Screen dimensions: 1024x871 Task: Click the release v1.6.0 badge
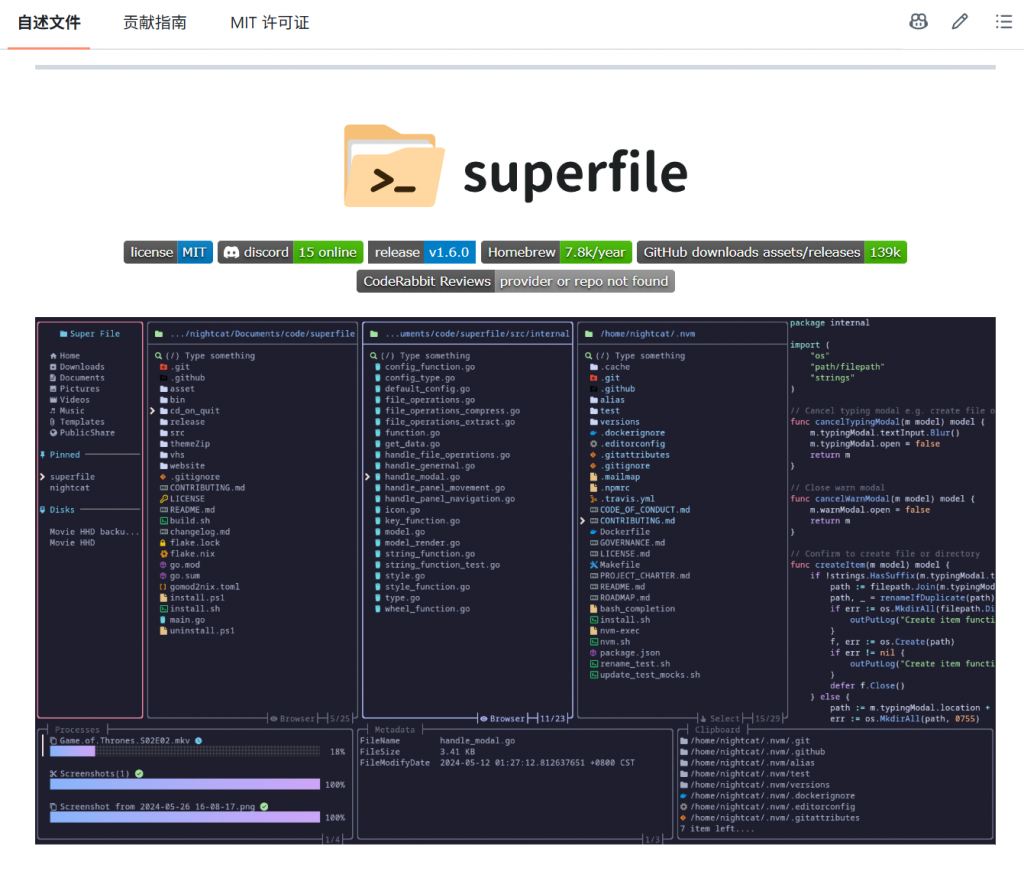pyautogui.click(x=422, y=252)
